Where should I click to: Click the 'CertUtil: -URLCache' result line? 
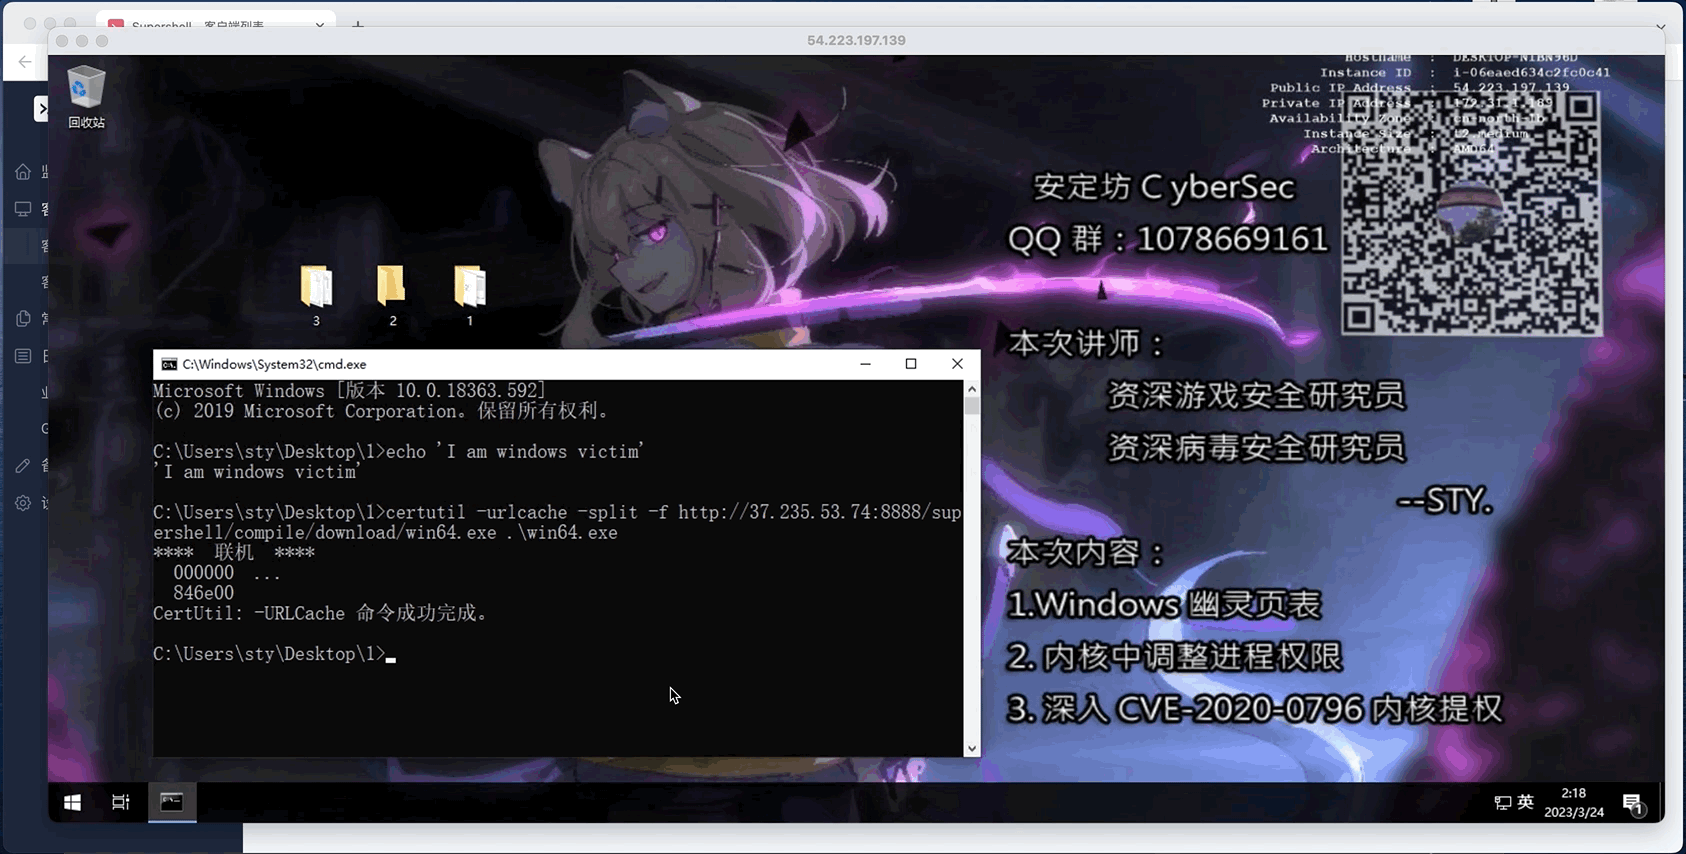click(x=321, y=613)
